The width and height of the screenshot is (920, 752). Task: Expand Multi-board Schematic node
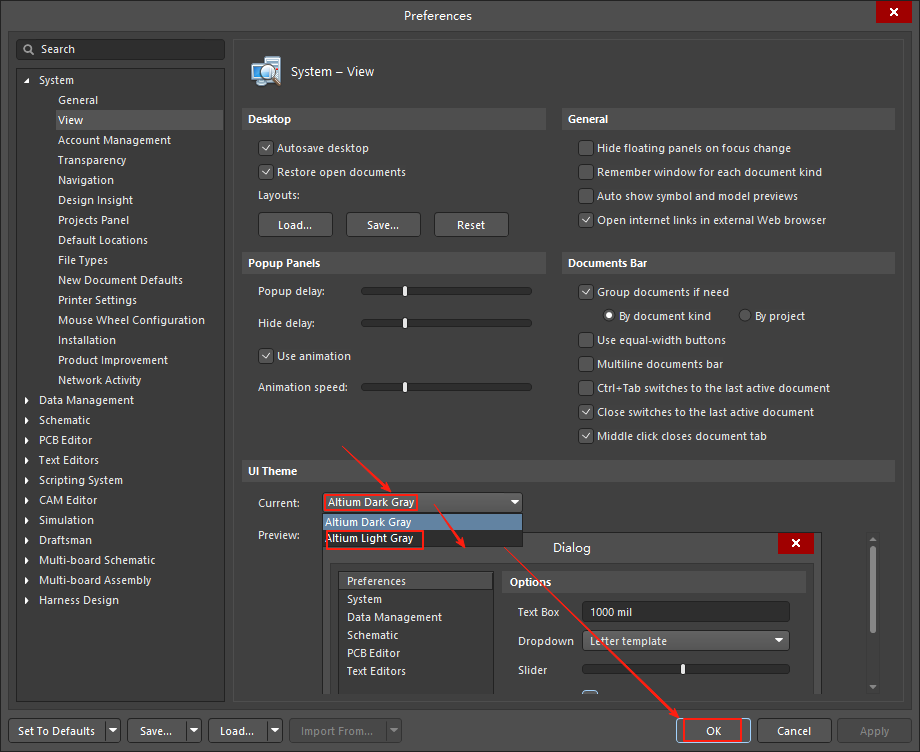tap(26, 561)
